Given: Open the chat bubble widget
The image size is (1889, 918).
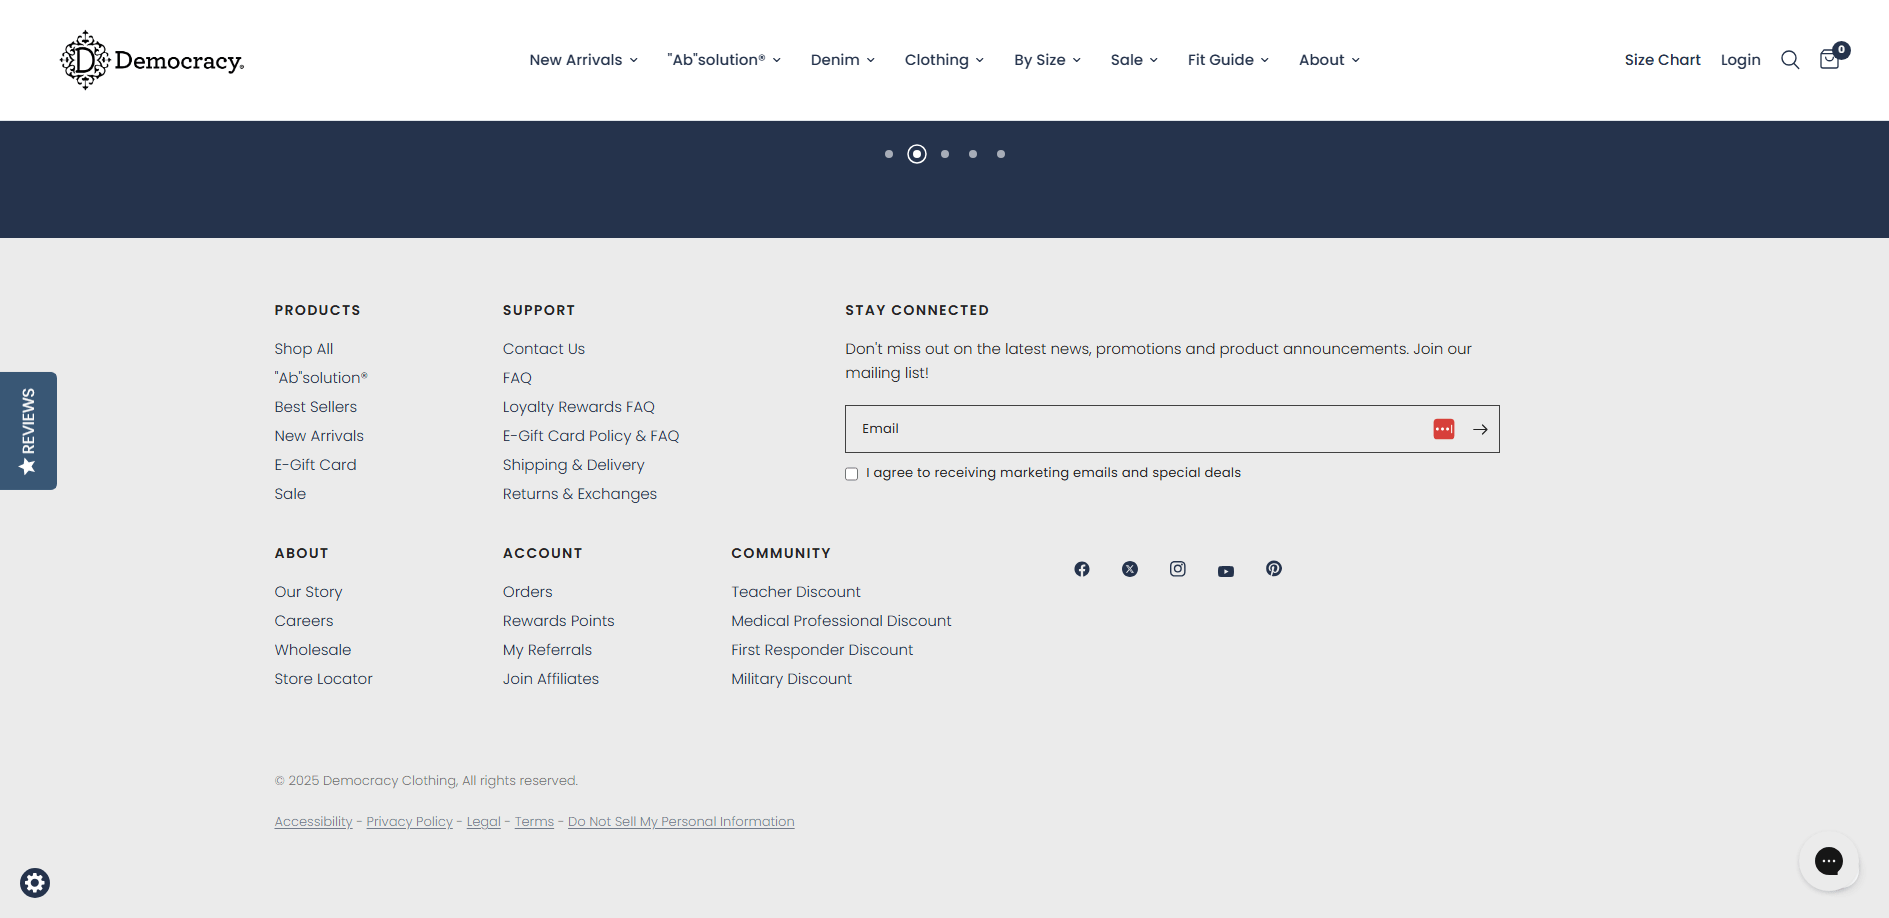Looking at the screenshot, I should click(1828, 861).
